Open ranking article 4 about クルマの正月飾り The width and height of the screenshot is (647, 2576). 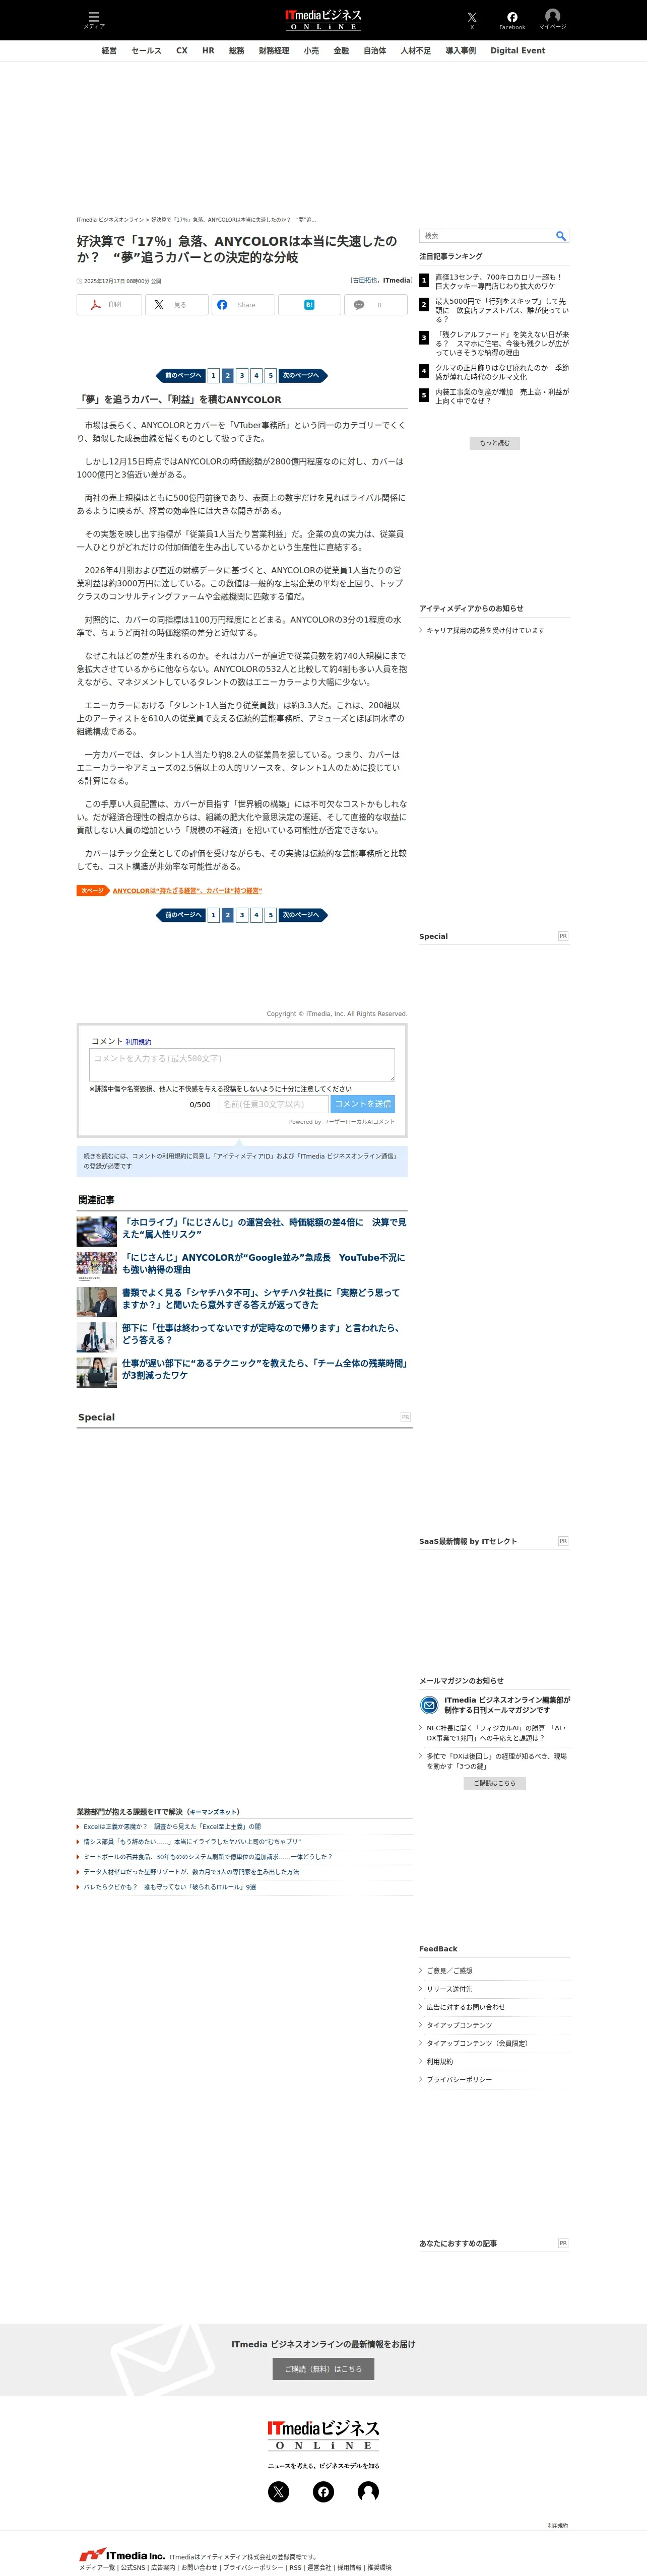point(502,372)
